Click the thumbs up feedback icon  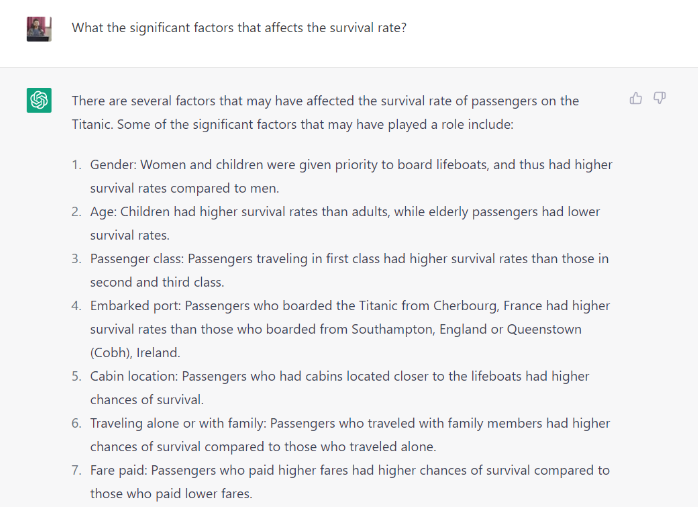tap(636, 98)
